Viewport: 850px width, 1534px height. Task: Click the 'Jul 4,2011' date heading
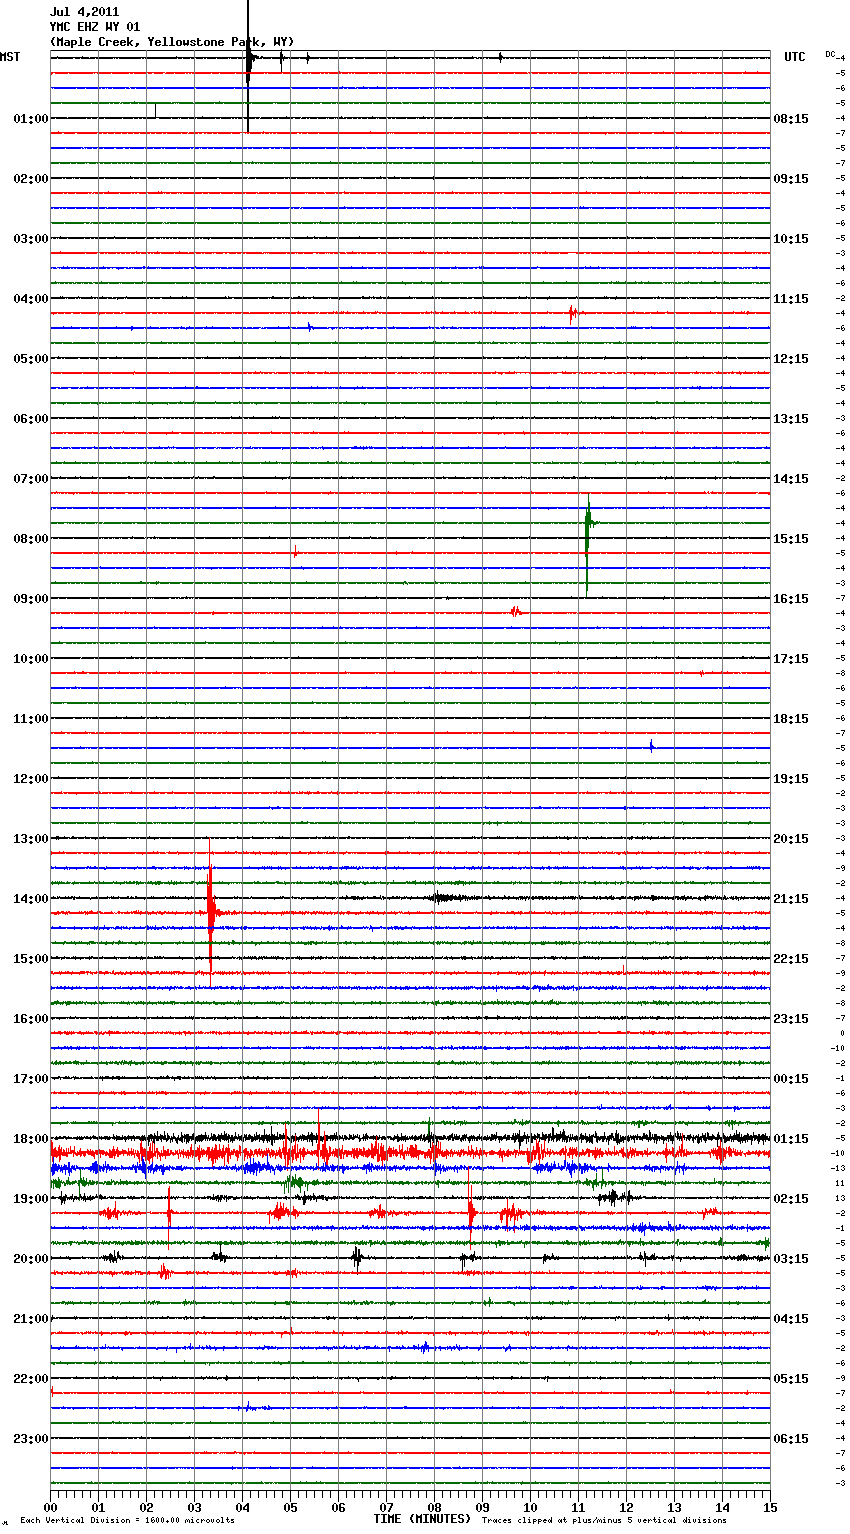(x=84, y=12)
